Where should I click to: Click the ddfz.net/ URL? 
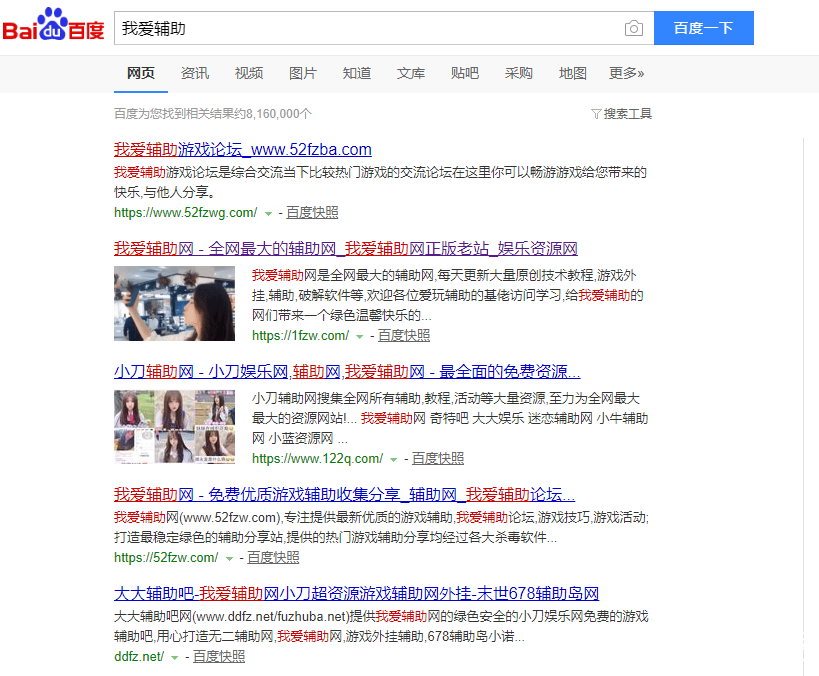click(x=139, y=657)
